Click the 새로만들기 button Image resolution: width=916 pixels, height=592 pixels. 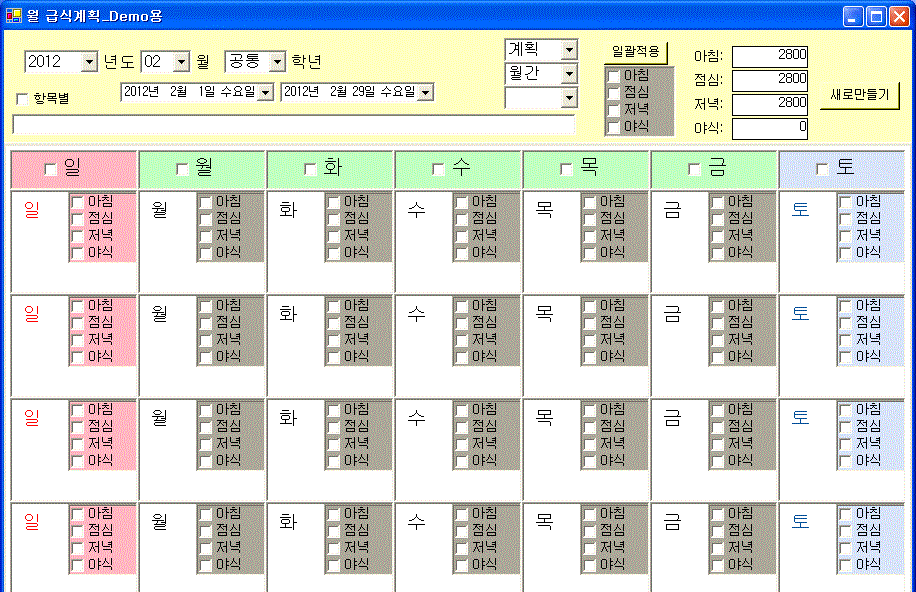859,95
